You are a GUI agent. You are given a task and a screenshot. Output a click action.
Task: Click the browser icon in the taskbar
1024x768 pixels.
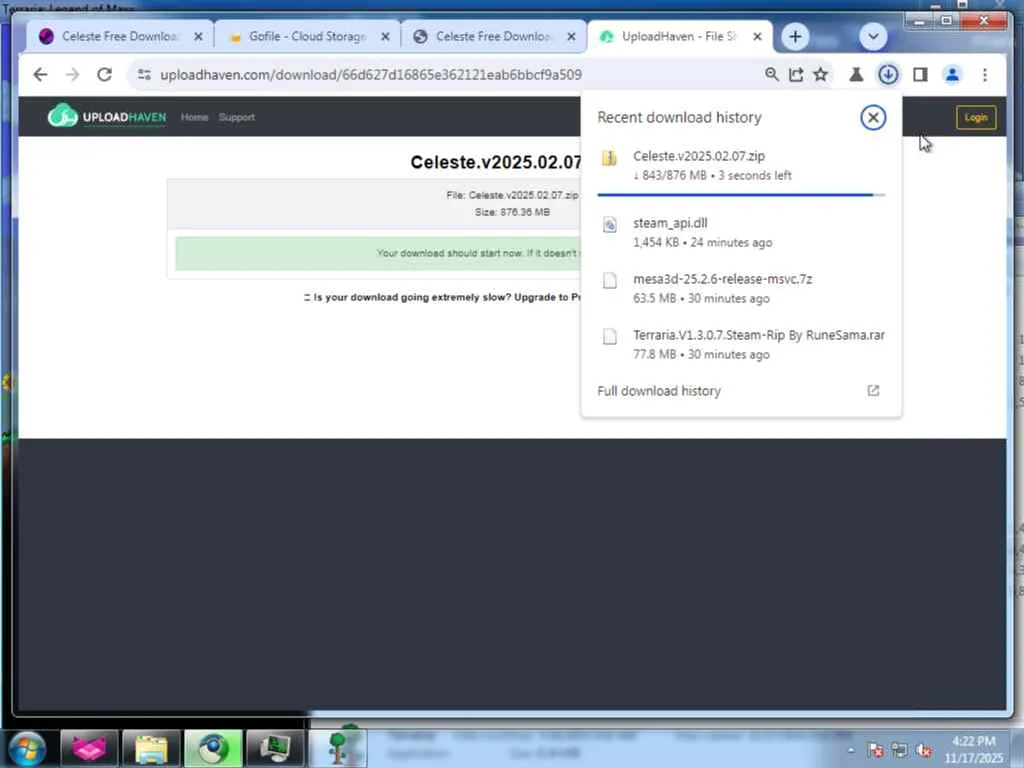point(213,748)
